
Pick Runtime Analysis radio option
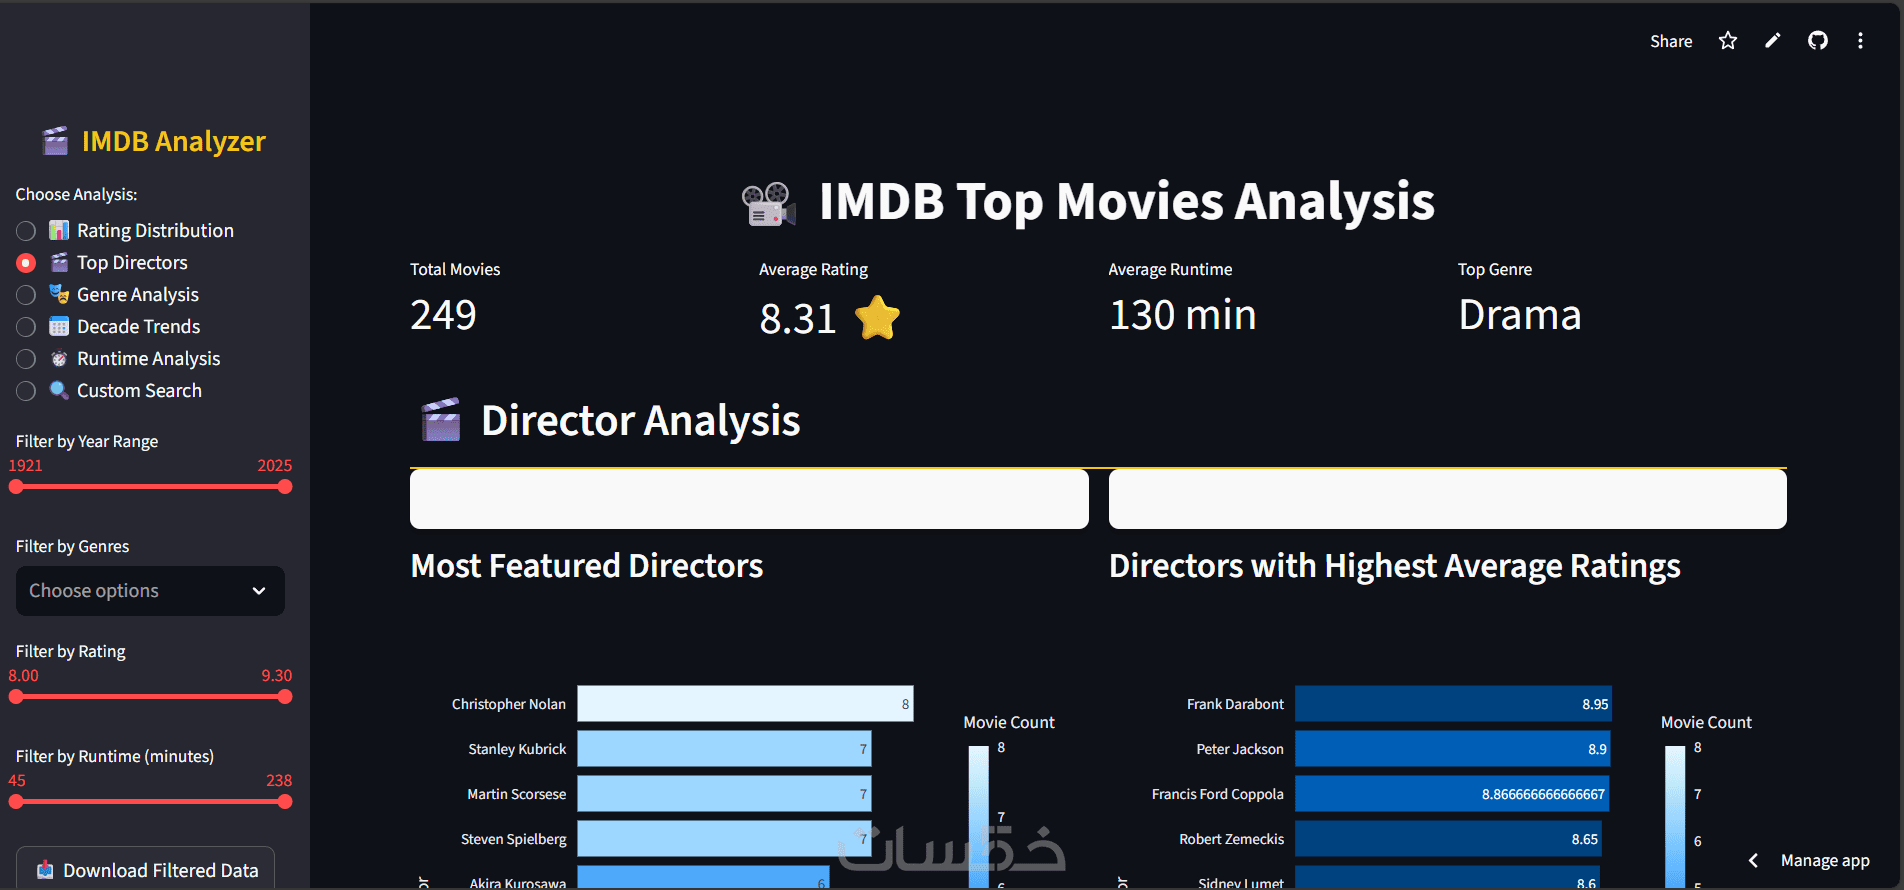pos(26,359)
